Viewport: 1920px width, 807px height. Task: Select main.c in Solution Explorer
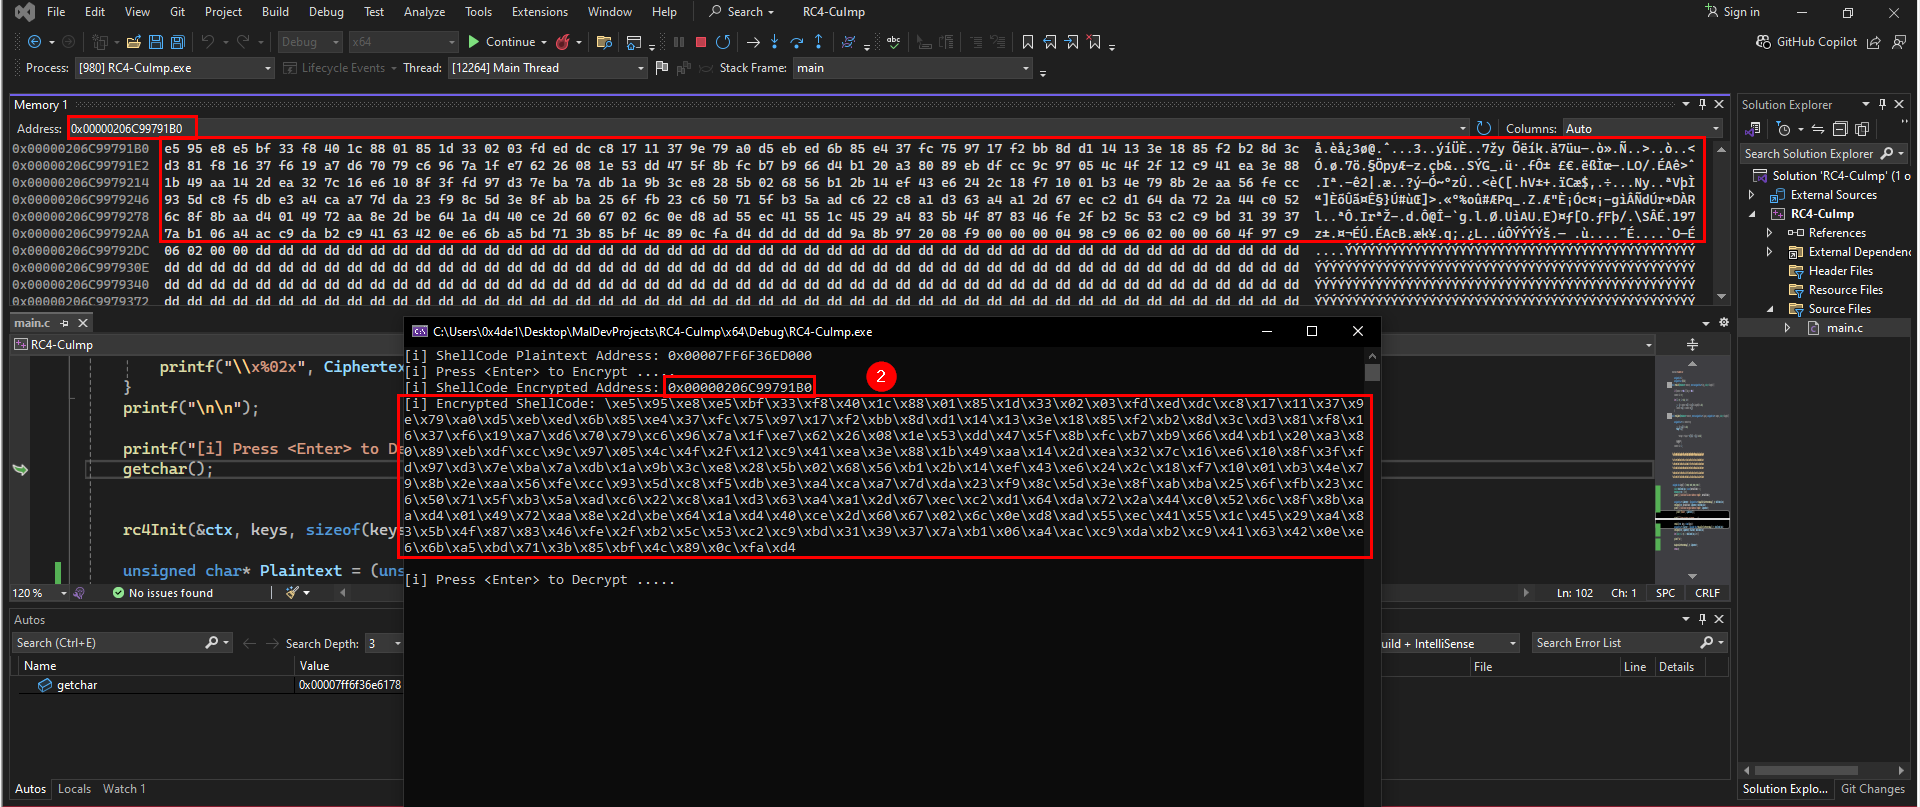tap(1845, 328)
